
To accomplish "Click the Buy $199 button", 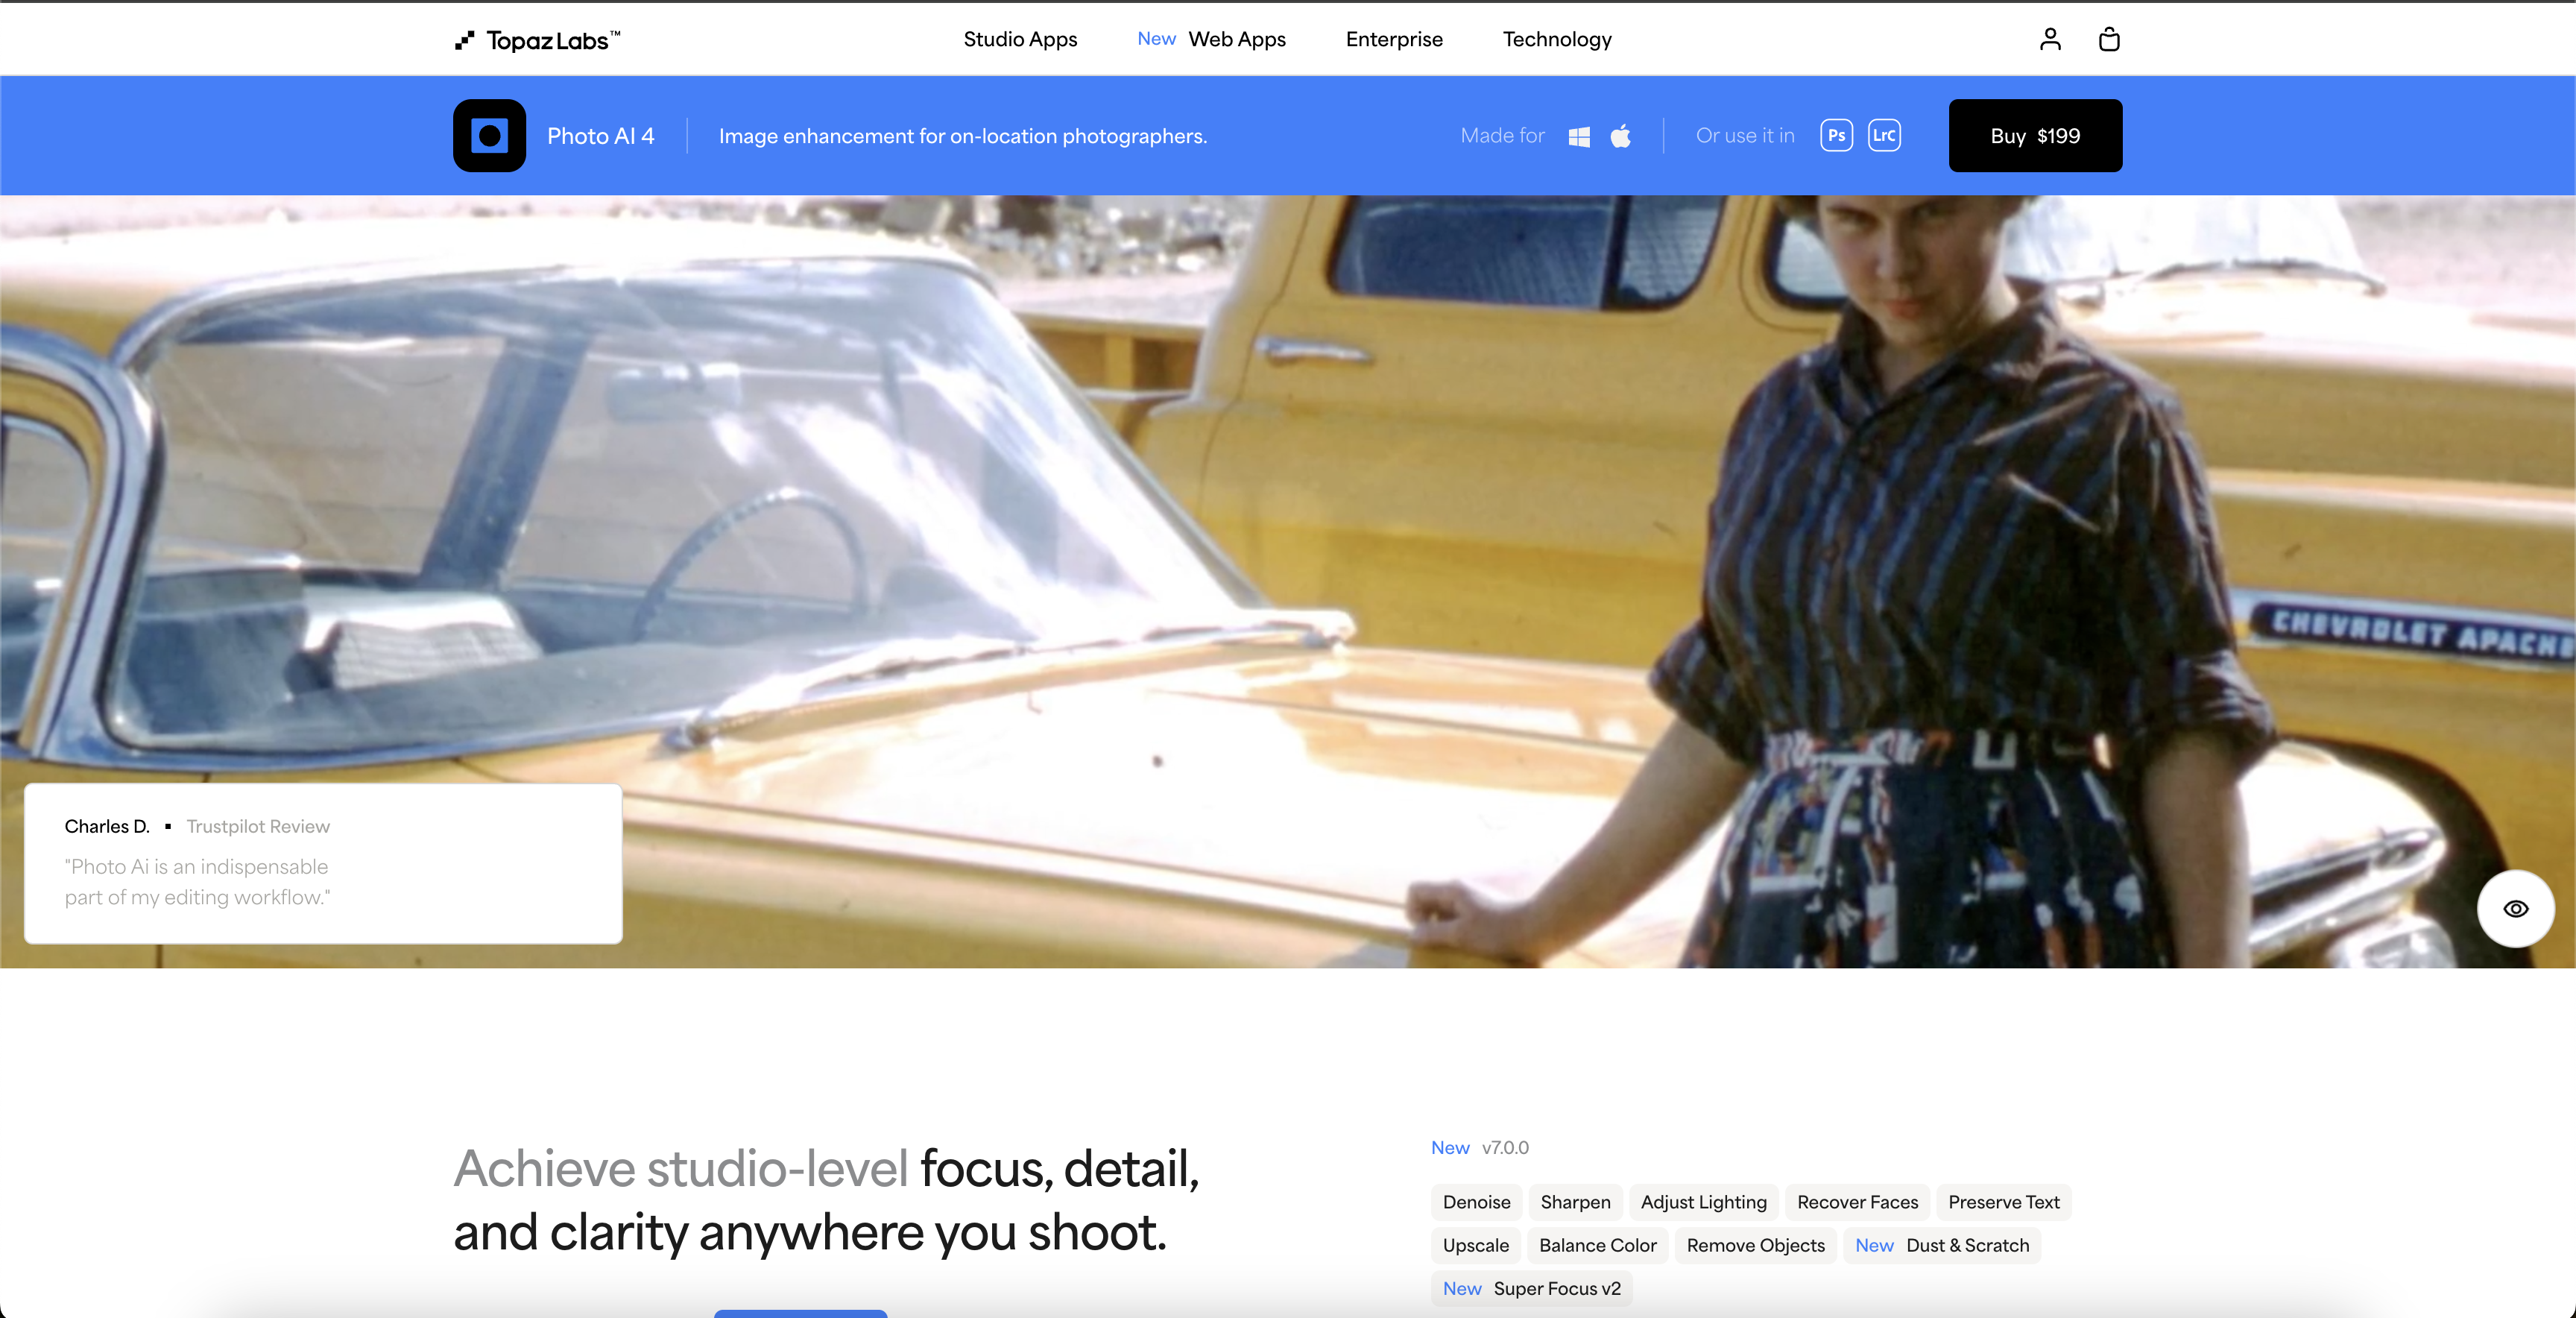I will pyautogui.click(x=2035, y=135).
